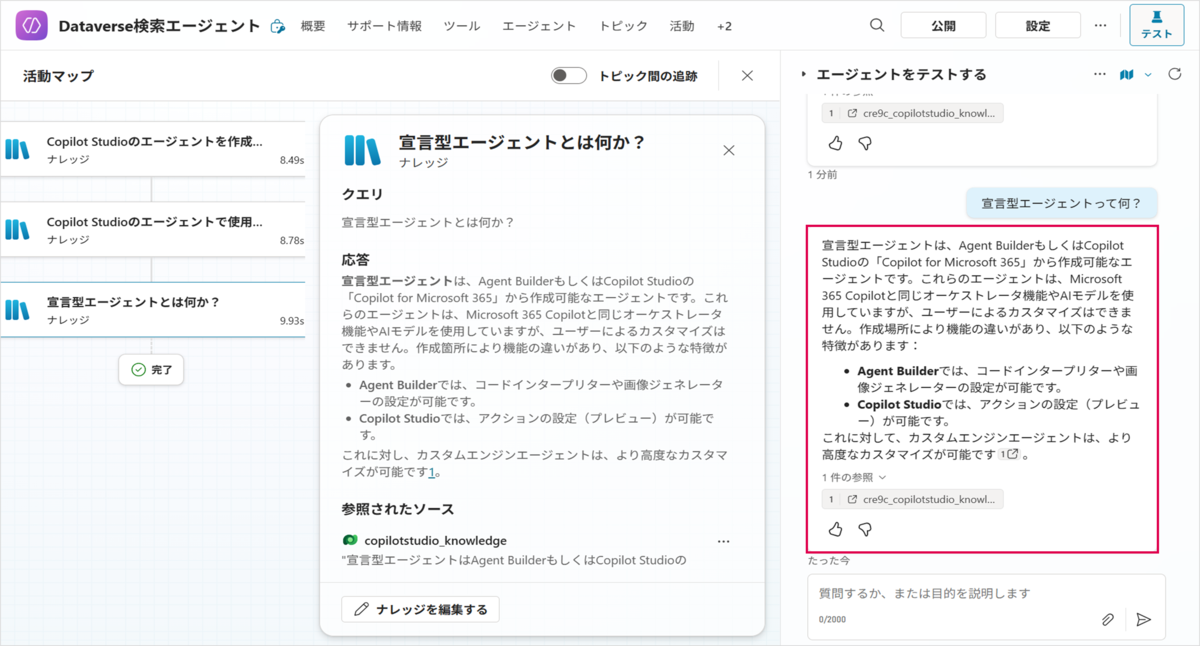Click thumbs up under the 宣言型エージェント response
Viewport: 1200px width, 646px height.
(836, 529)
